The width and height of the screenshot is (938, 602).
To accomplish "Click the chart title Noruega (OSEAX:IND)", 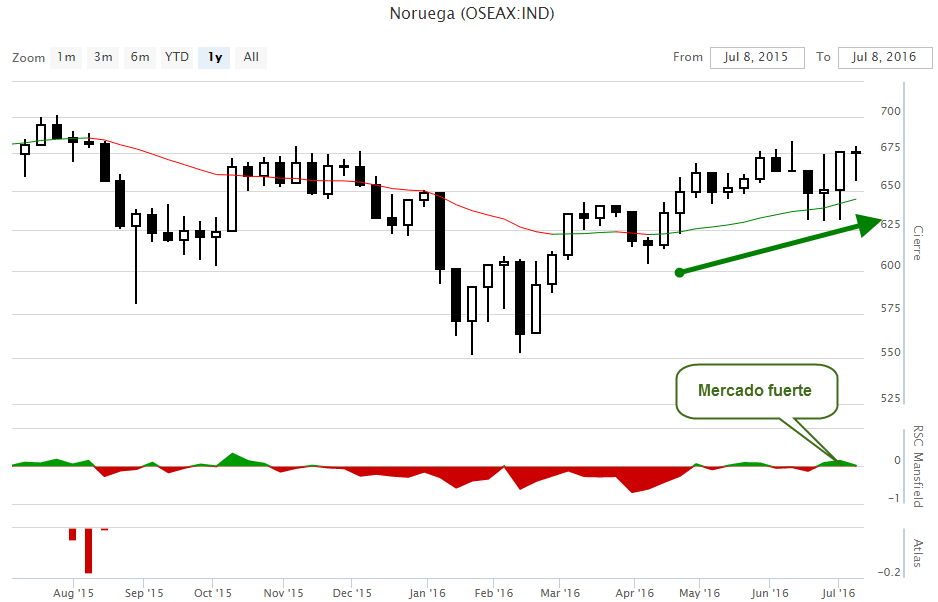I will click(472, 13).
